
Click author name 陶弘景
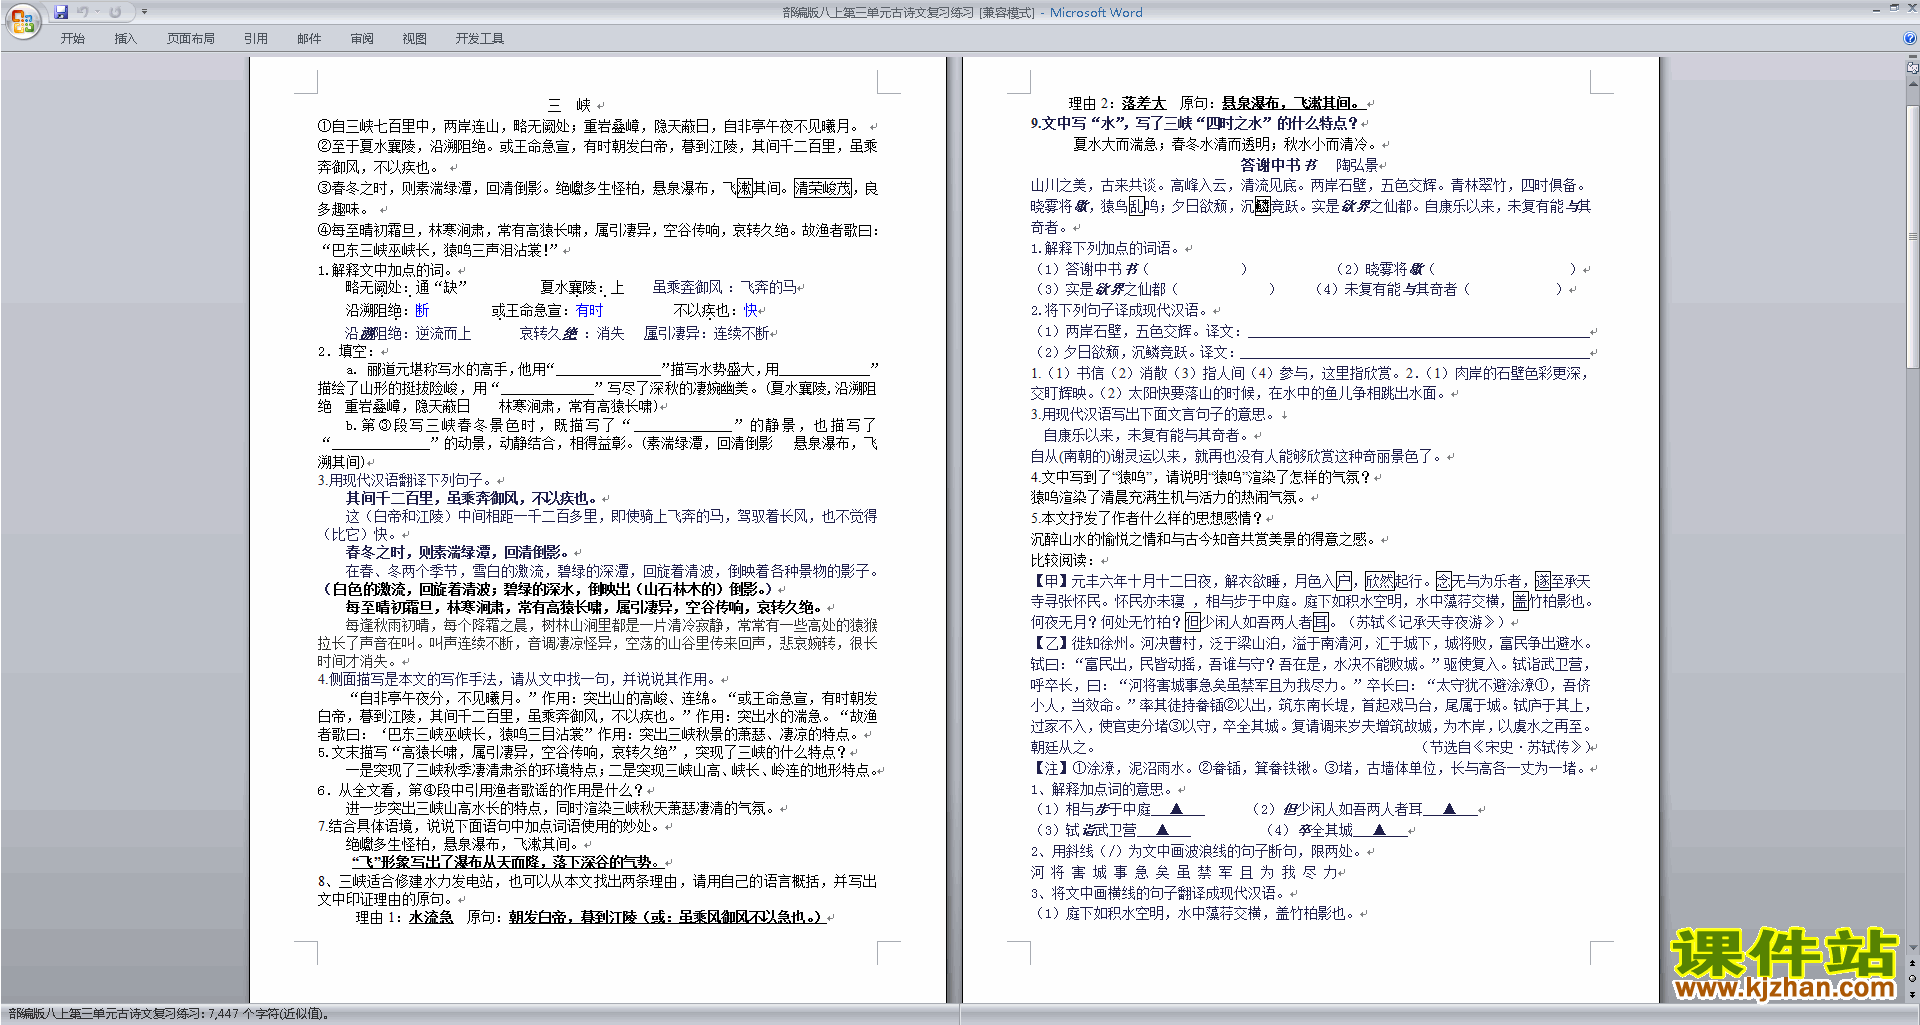coord(1356,165)
